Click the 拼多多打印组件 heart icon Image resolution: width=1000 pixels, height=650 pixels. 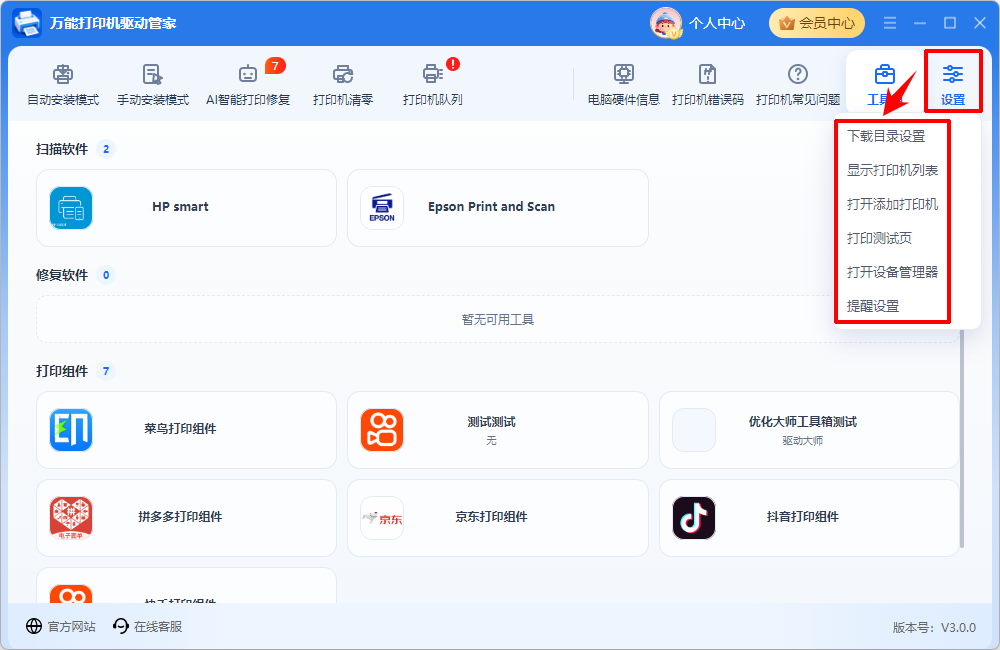click(71, 518)
